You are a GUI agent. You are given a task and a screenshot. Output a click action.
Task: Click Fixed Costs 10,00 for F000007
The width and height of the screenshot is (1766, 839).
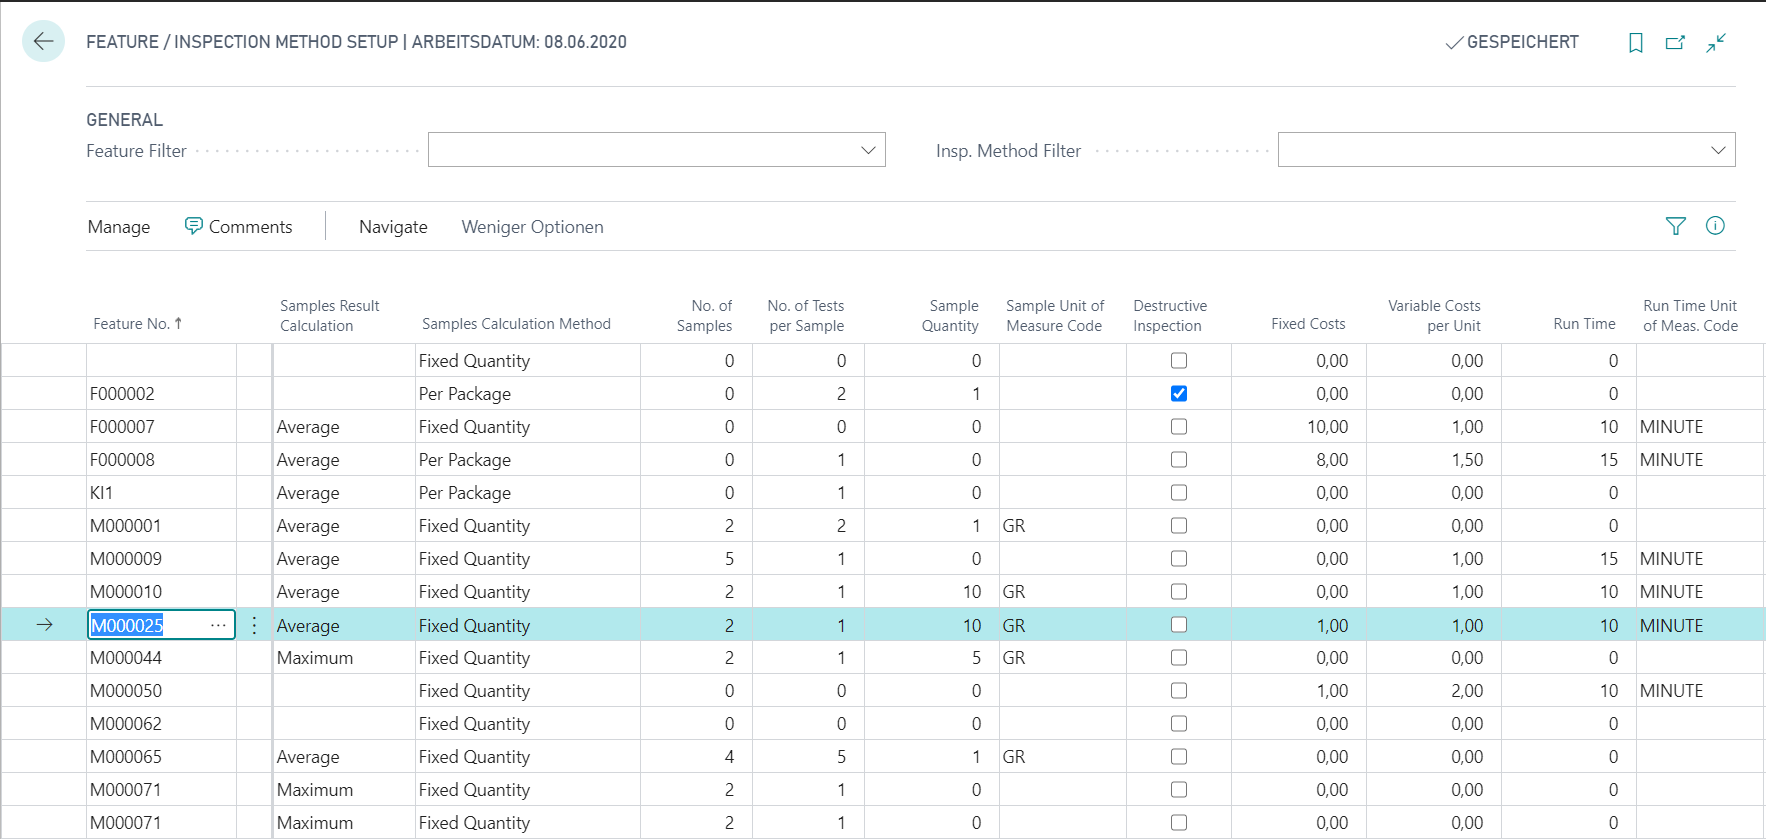(1327, 427)
